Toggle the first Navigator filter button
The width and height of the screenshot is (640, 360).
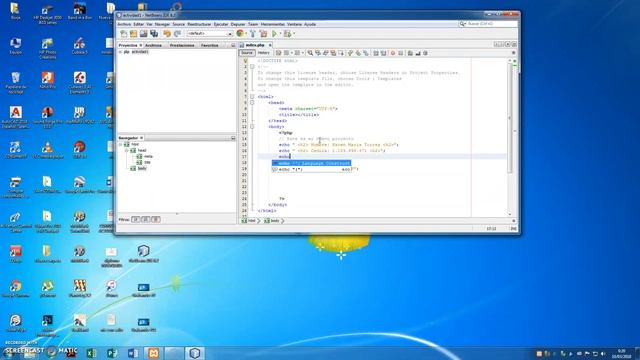[x=136, y=220]
